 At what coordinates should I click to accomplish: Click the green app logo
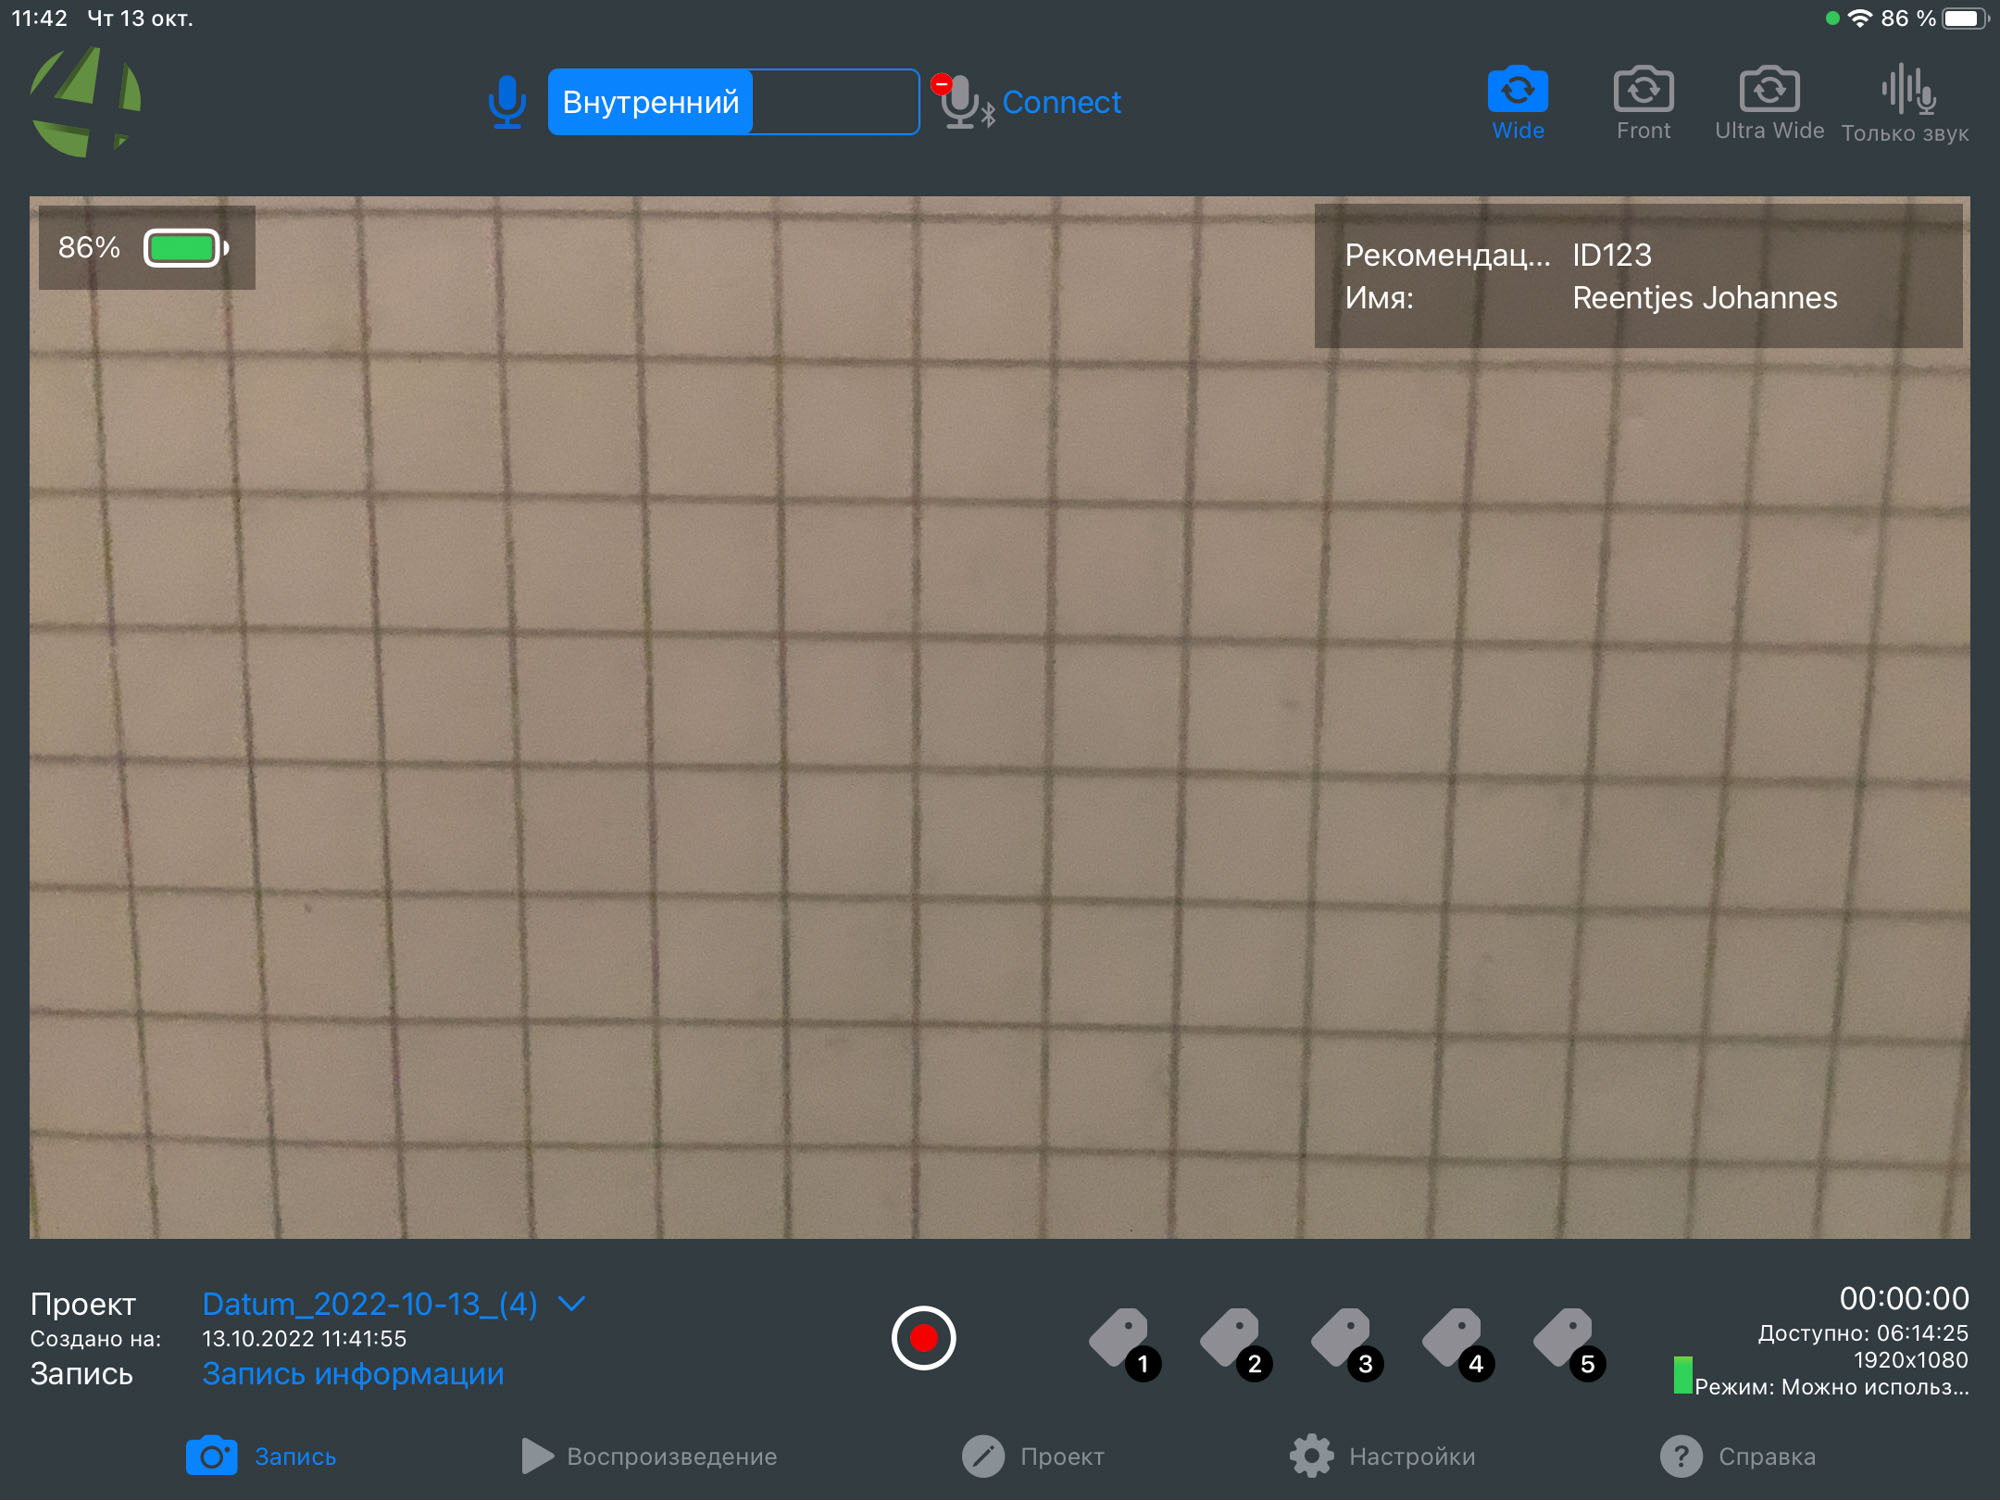84,102
